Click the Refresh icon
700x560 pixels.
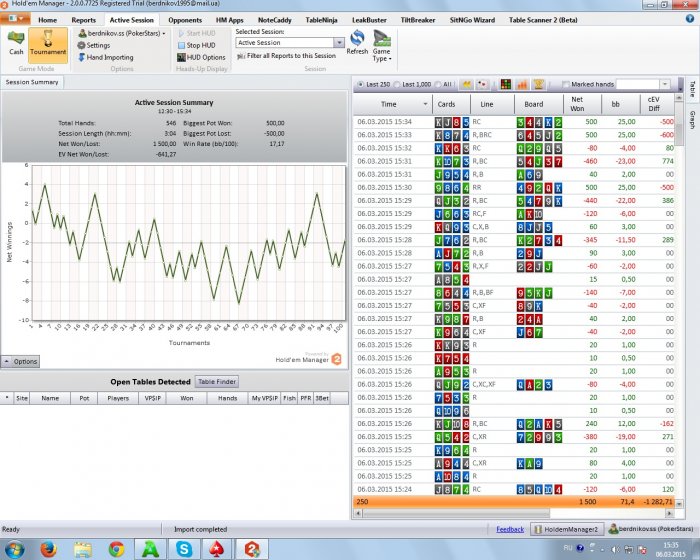point(357,43)
